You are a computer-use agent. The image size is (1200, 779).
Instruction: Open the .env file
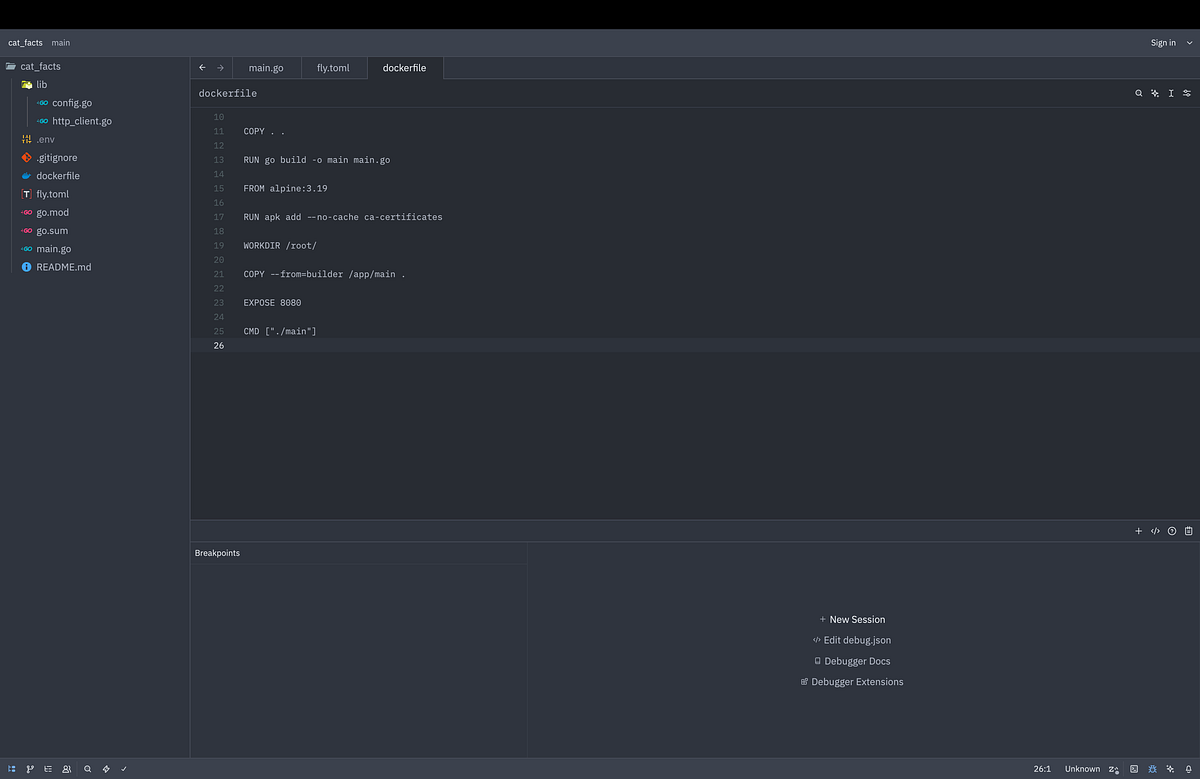pyautogui.click(x=45, y=139)
